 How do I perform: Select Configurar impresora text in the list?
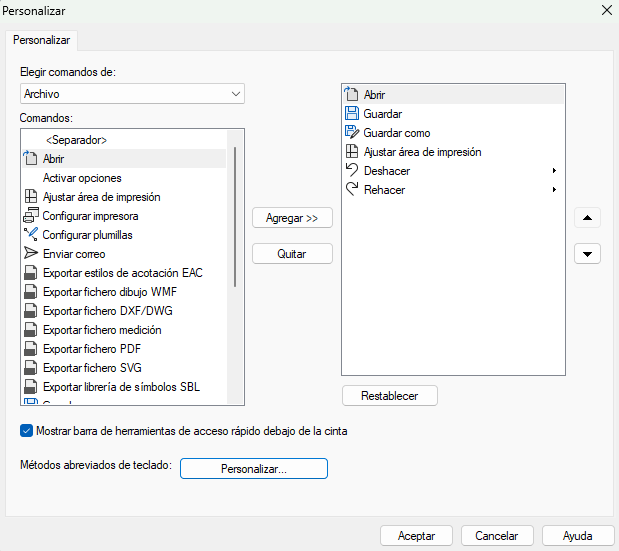pos(90,216)
